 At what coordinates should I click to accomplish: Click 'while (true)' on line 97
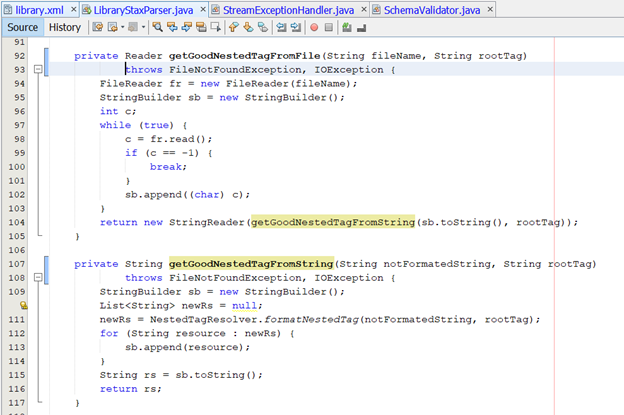(x=137, y=125)
